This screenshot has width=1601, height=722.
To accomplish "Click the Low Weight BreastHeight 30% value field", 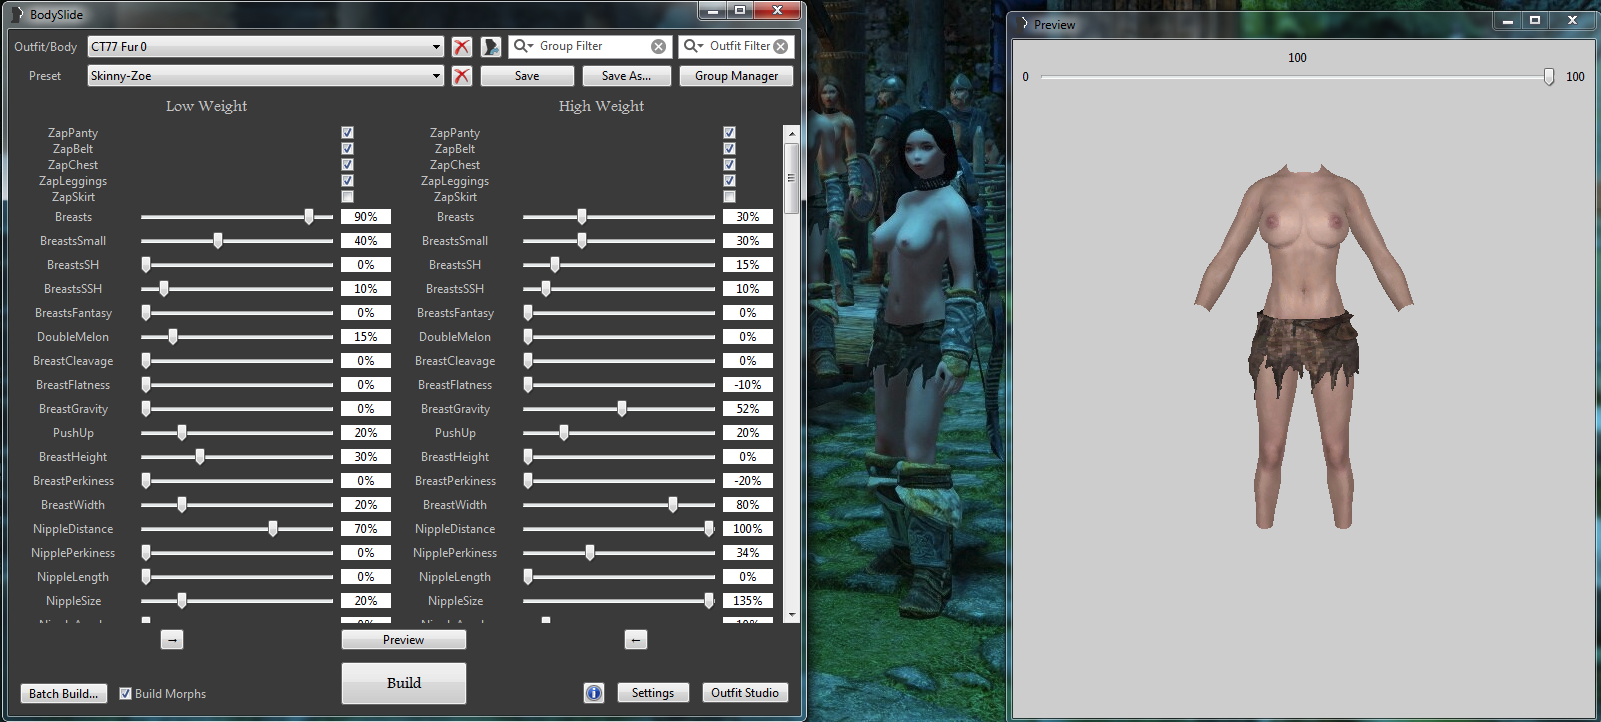I will 366,457.
